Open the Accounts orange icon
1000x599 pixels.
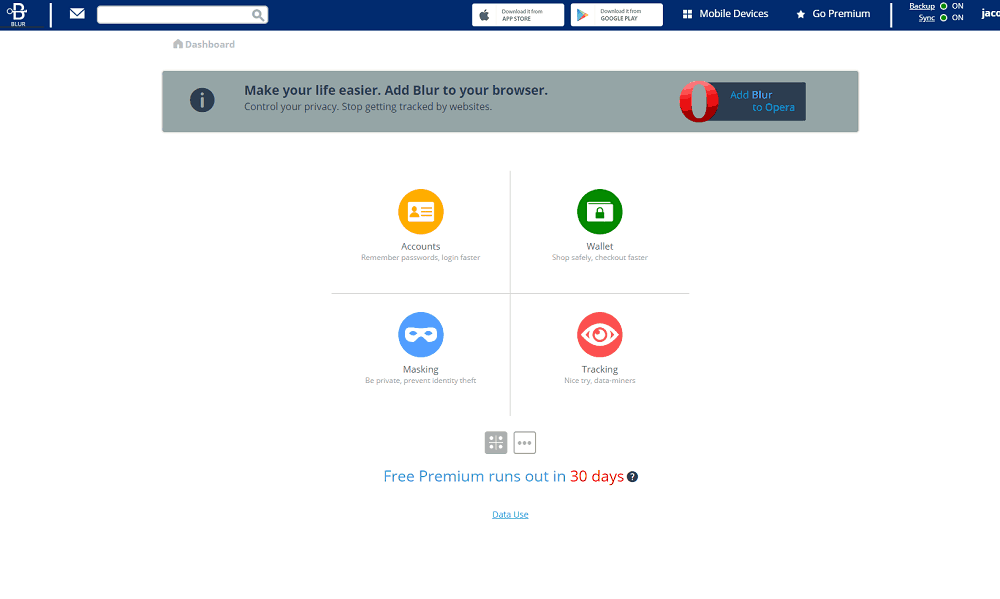(421, 212)
